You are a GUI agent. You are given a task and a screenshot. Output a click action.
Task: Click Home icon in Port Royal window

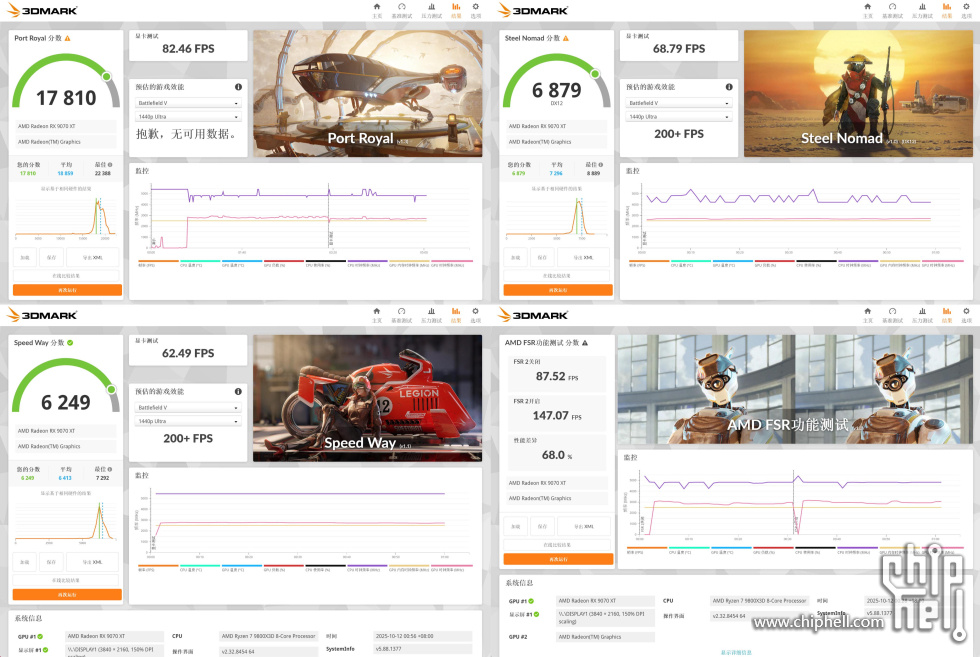[x=377, y=8]
